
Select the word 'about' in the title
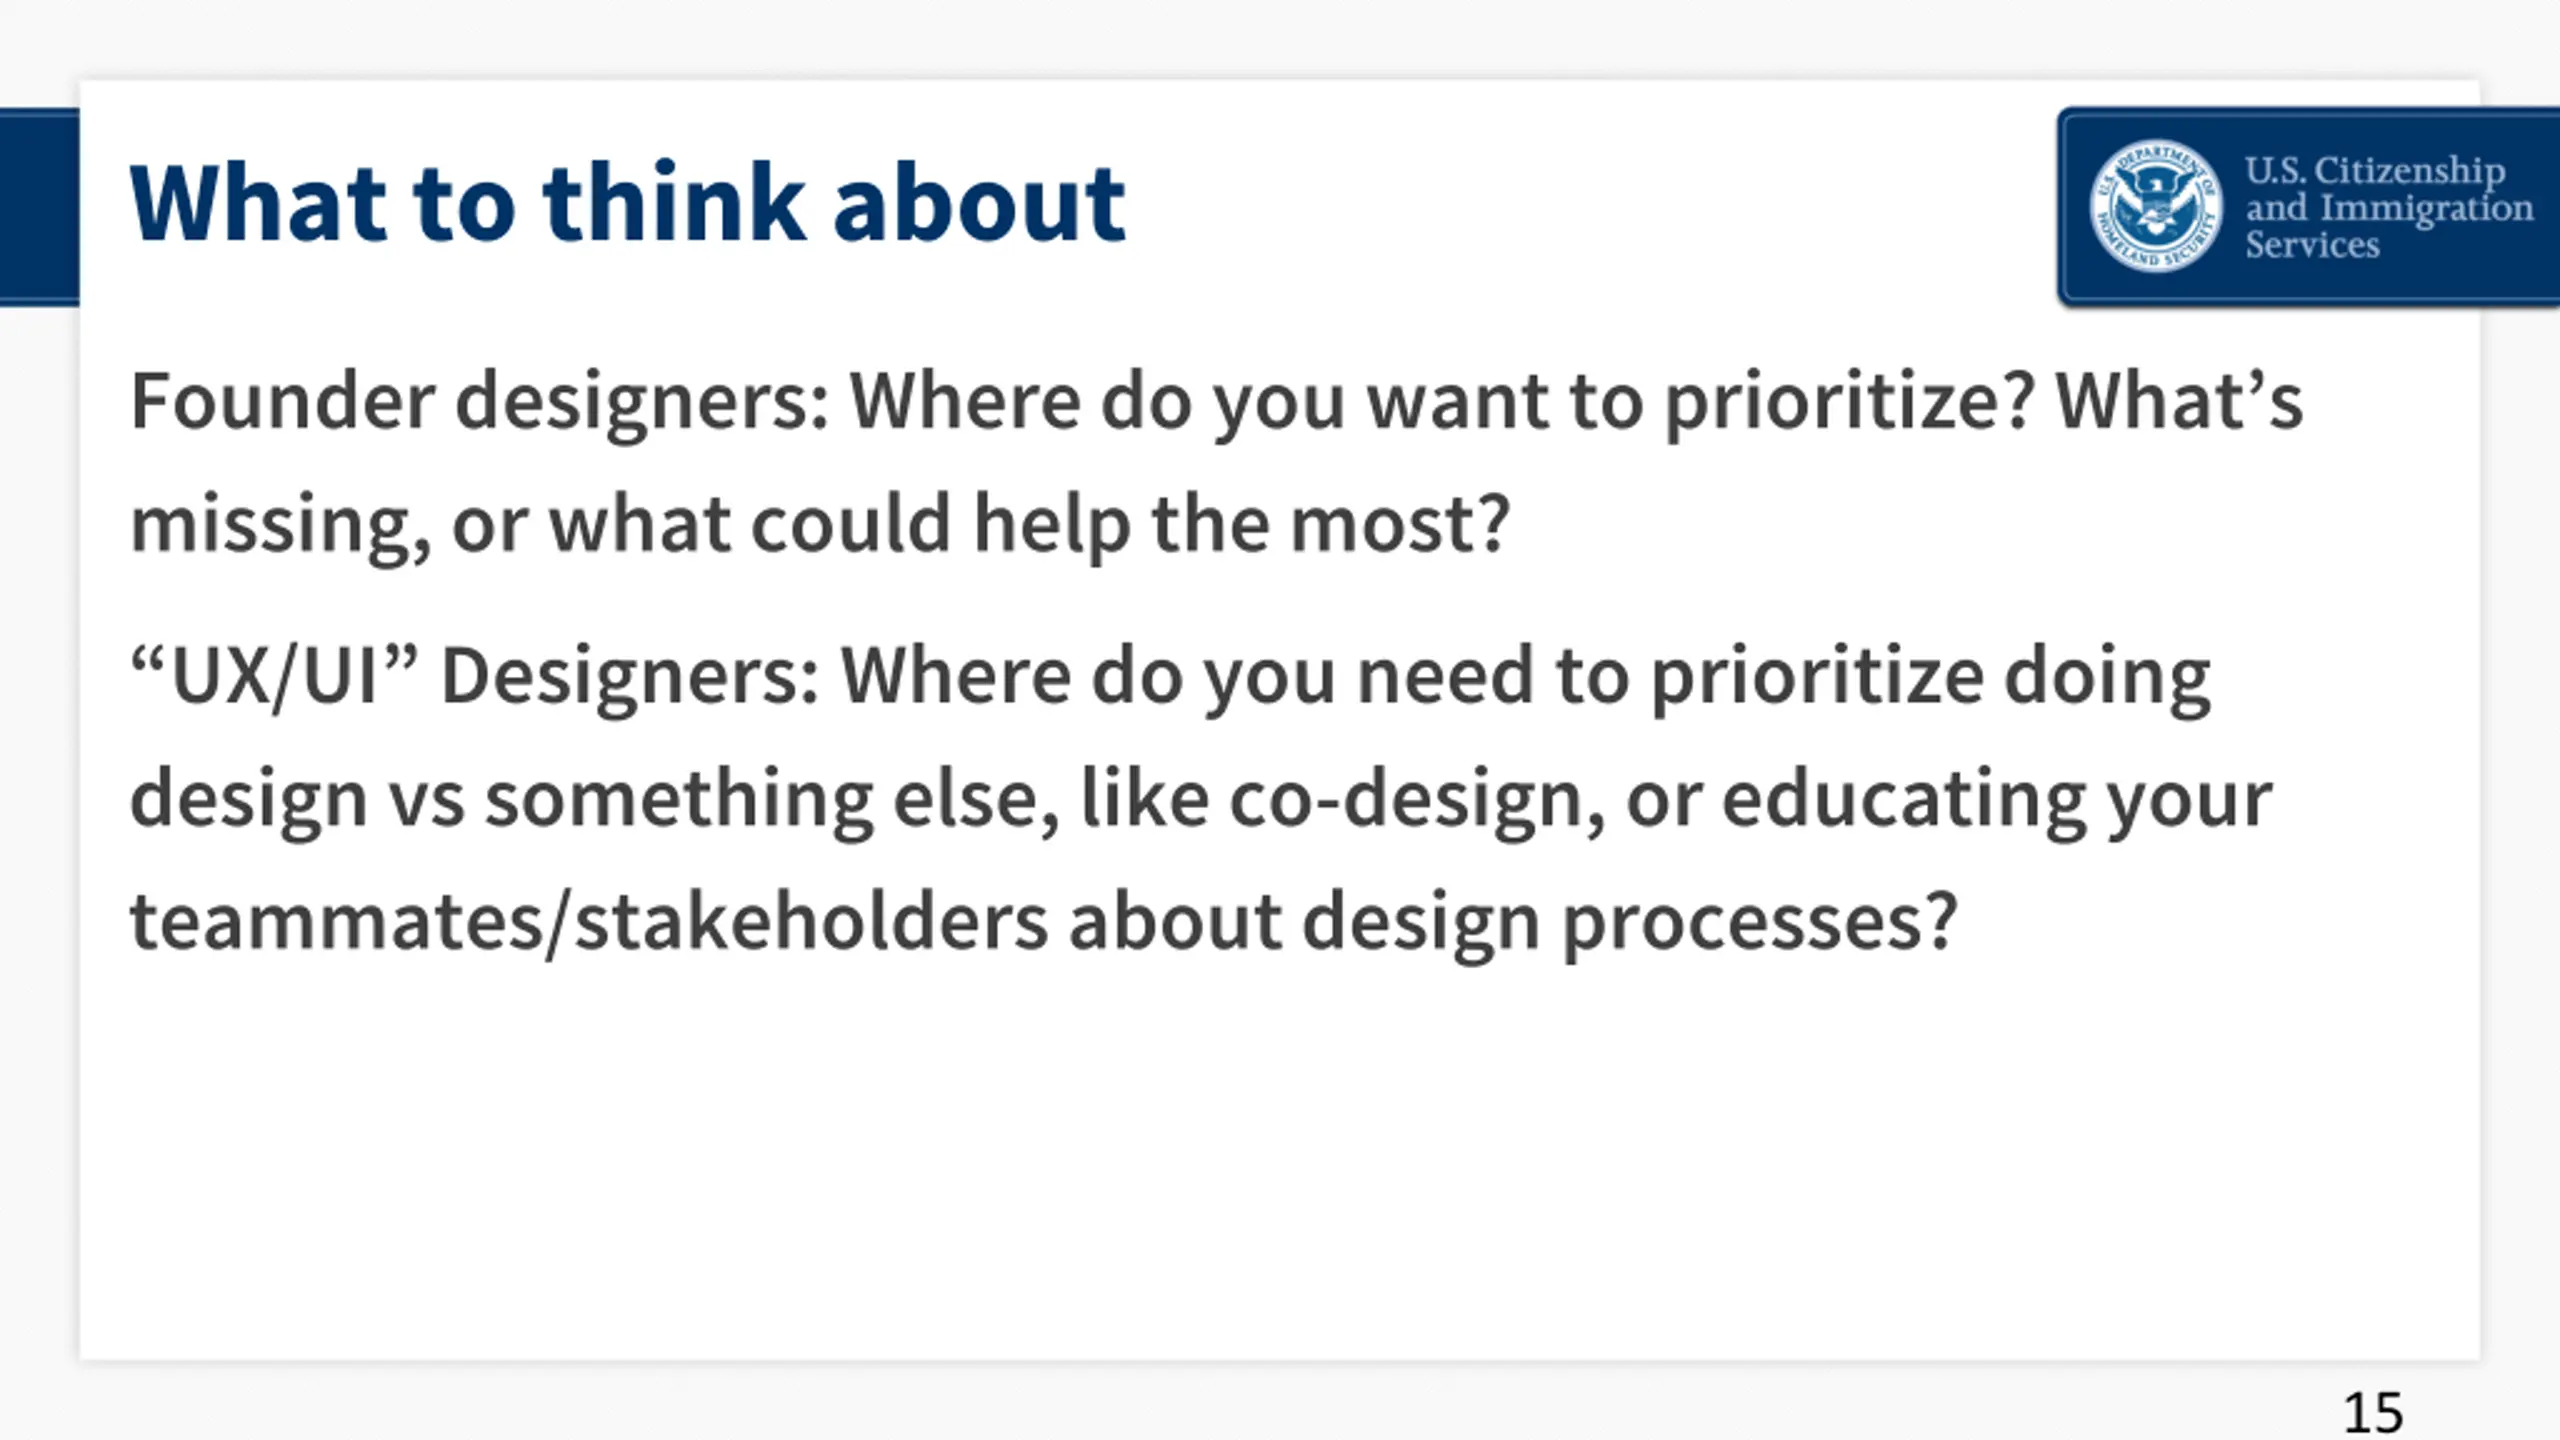(979, 204)
